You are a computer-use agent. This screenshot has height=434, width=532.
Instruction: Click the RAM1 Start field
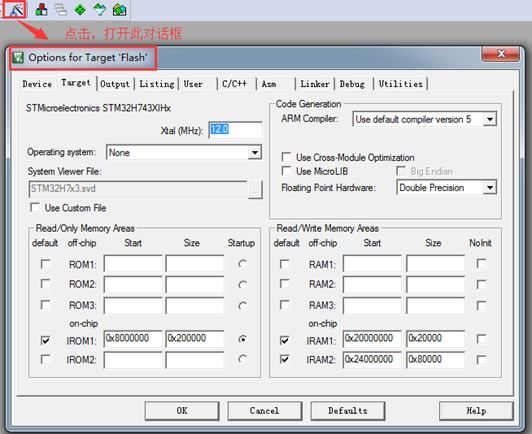[372, 263]
